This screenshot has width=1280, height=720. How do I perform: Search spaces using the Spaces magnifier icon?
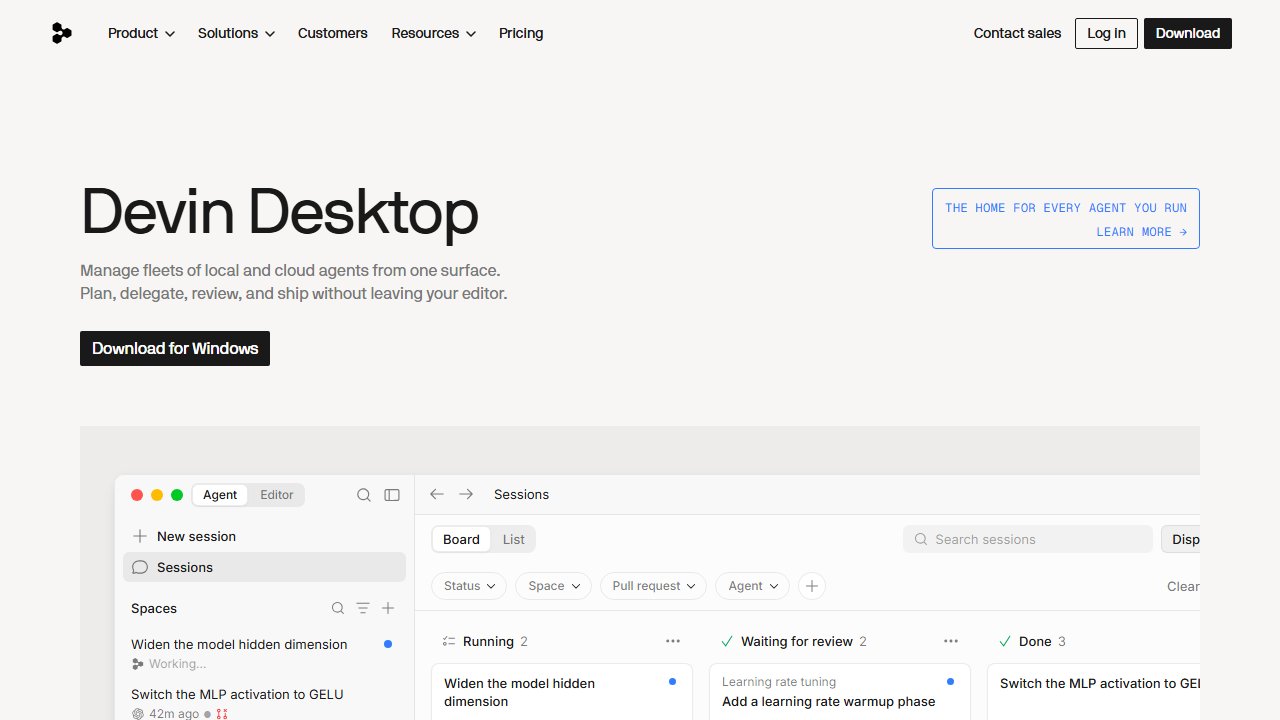(x=338, y=608)
